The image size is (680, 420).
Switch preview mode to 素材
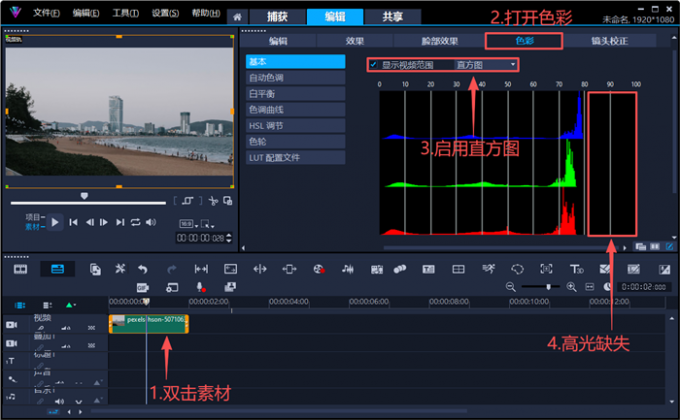click(33, 227)
